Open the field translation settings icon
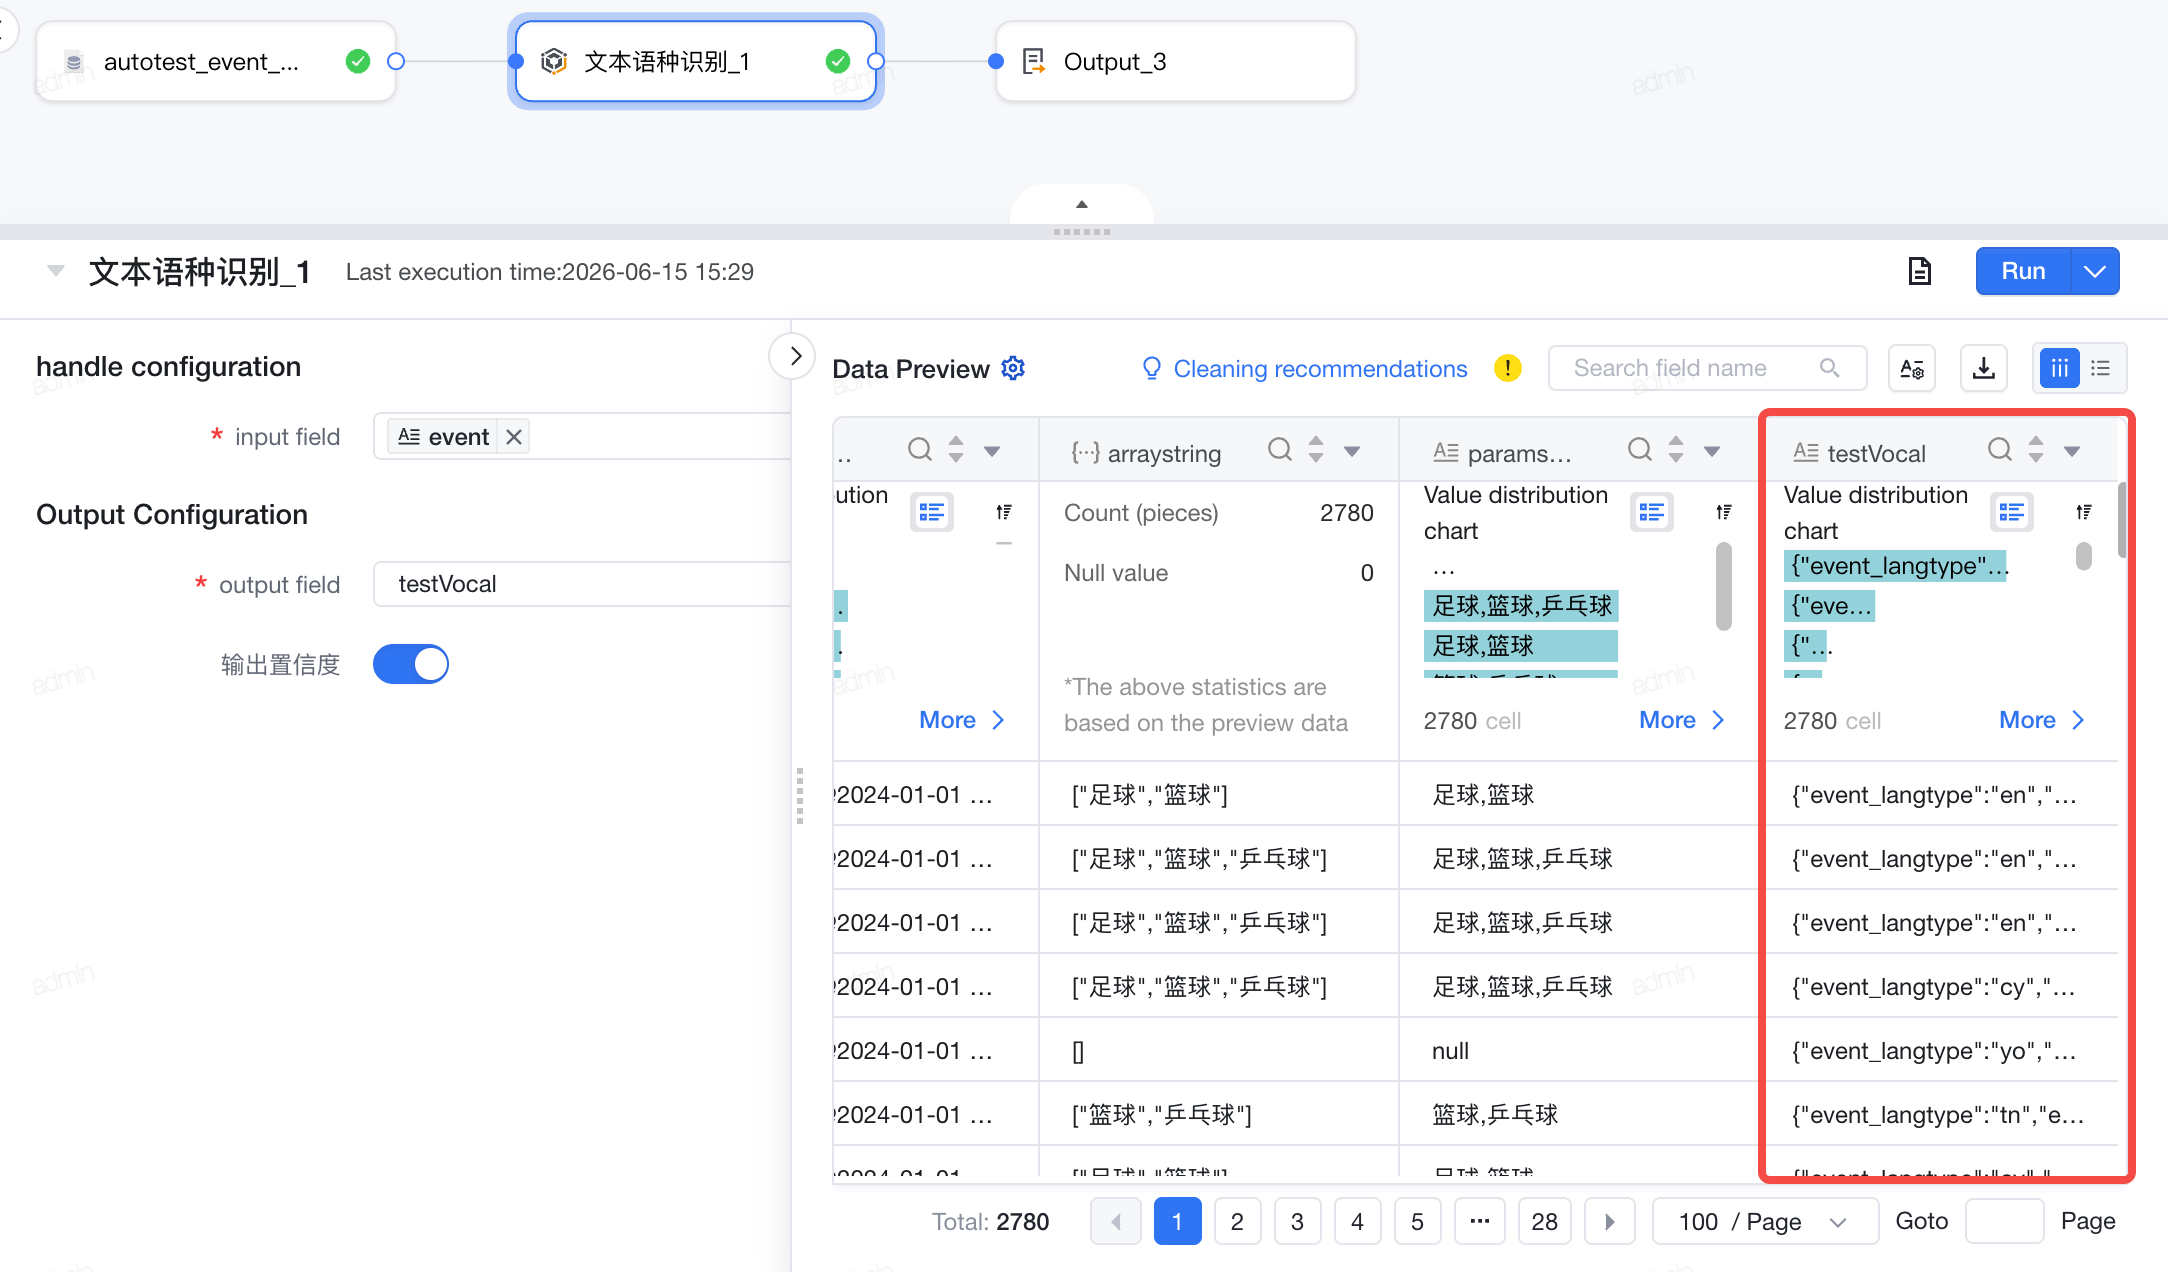This screenshot has height=1272, width=2168. pyautogui.click(x=1912, y=368)
